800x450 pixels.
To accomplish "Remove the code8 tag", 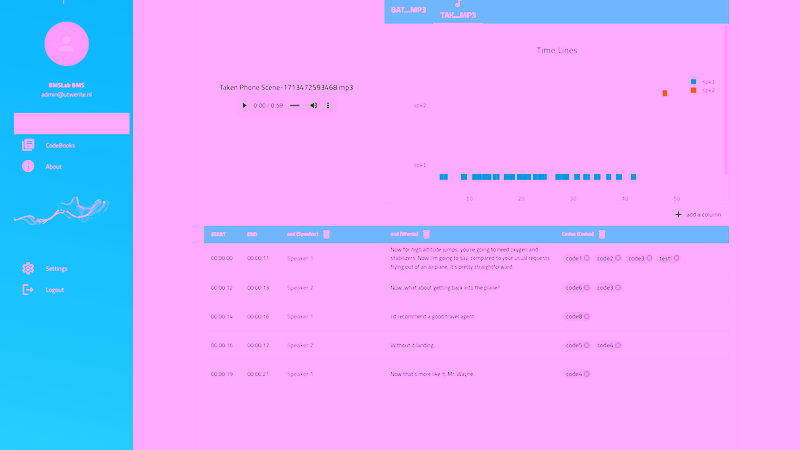I will pyautogui.click(x=587, y=316).
